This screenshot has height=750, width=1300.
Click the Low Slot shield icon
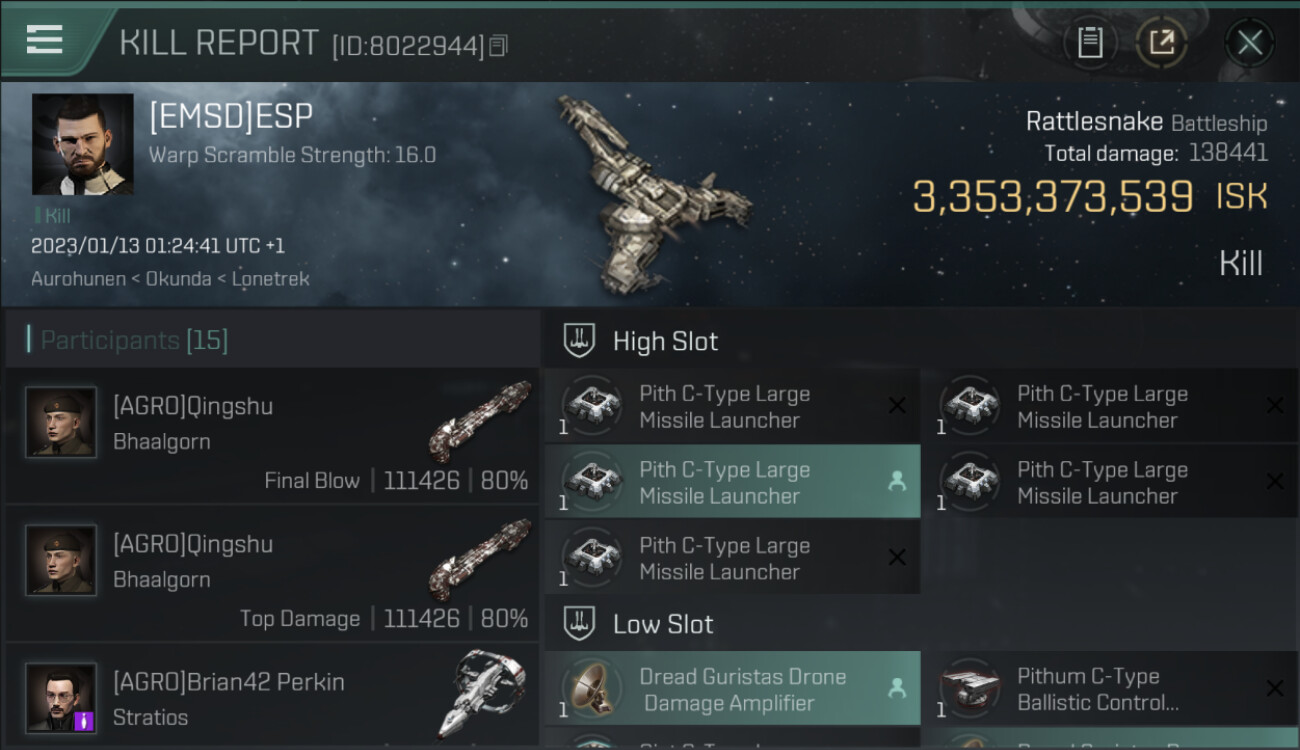(x=579, y=624)
